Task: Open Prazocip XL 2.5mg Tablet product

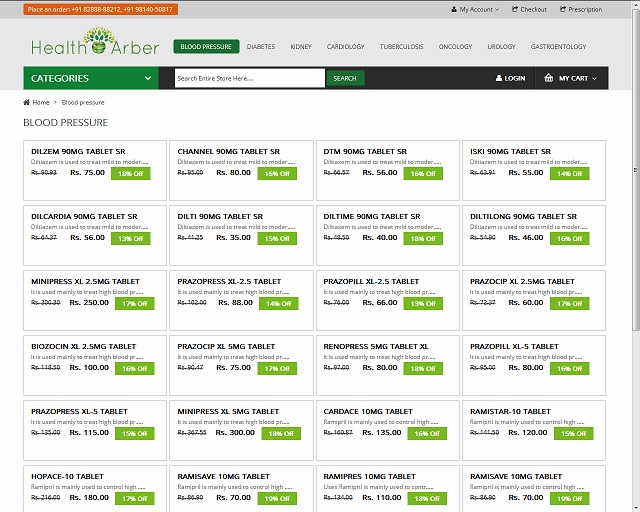Action: tap(522, 281)
